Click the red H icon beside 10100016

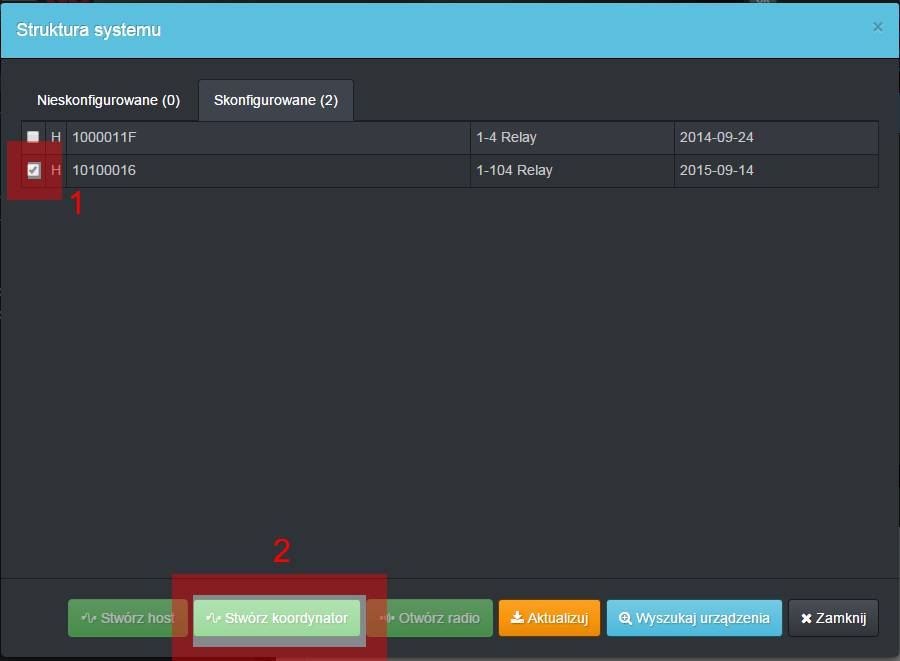click(x=56, y=170)
